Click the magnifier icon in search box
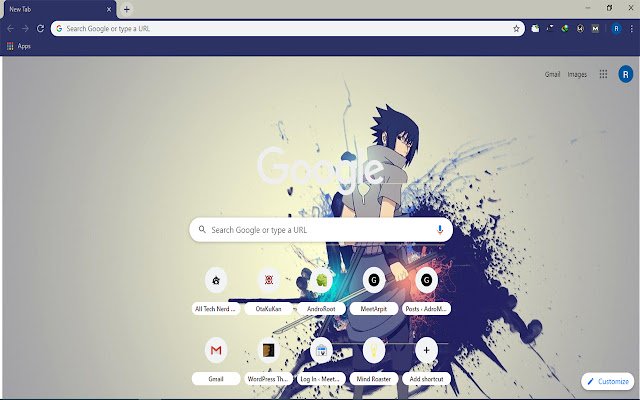 [x=202, y=229]
